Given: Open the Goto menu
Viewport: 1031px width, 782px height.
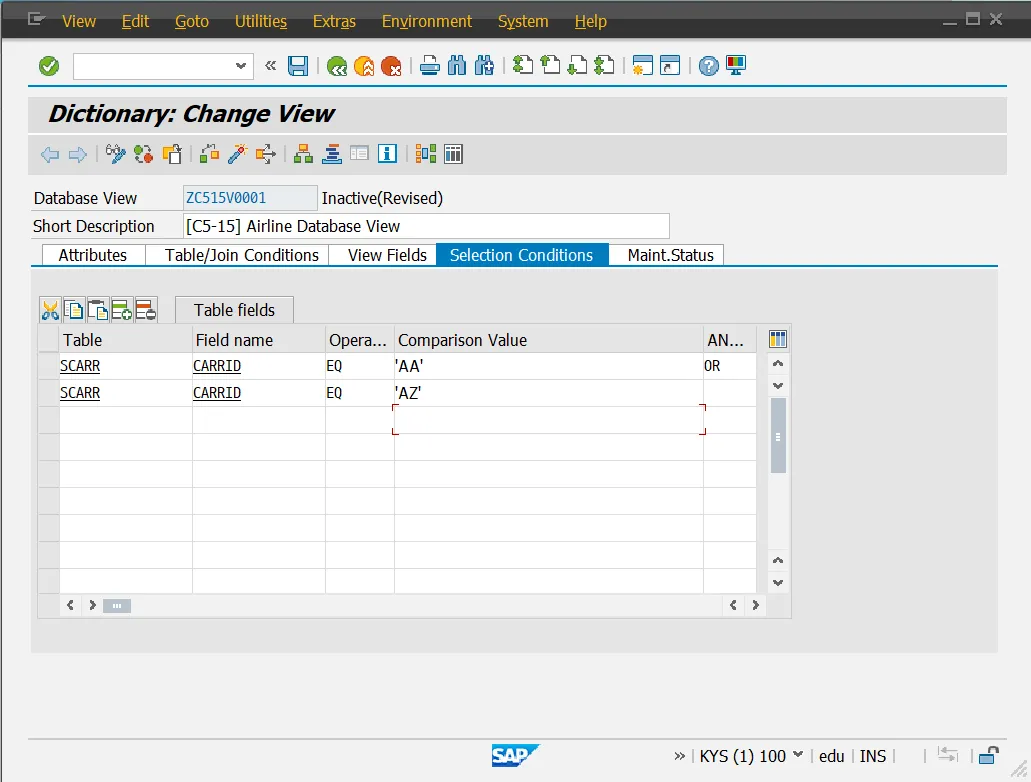Looking at the screenshot, I should pyautogui.click(x=192, y=21).
